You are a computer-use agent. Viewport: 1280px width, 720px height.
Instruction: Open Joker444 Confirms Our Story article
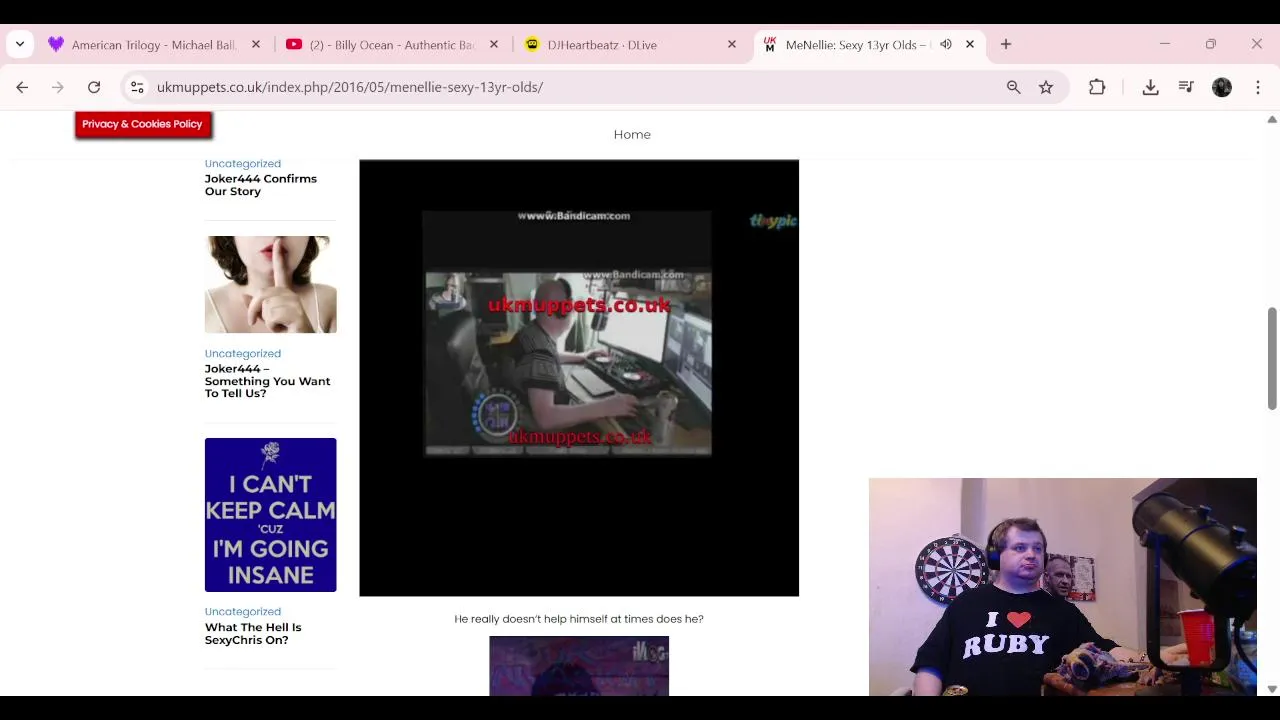click(260, 185)
